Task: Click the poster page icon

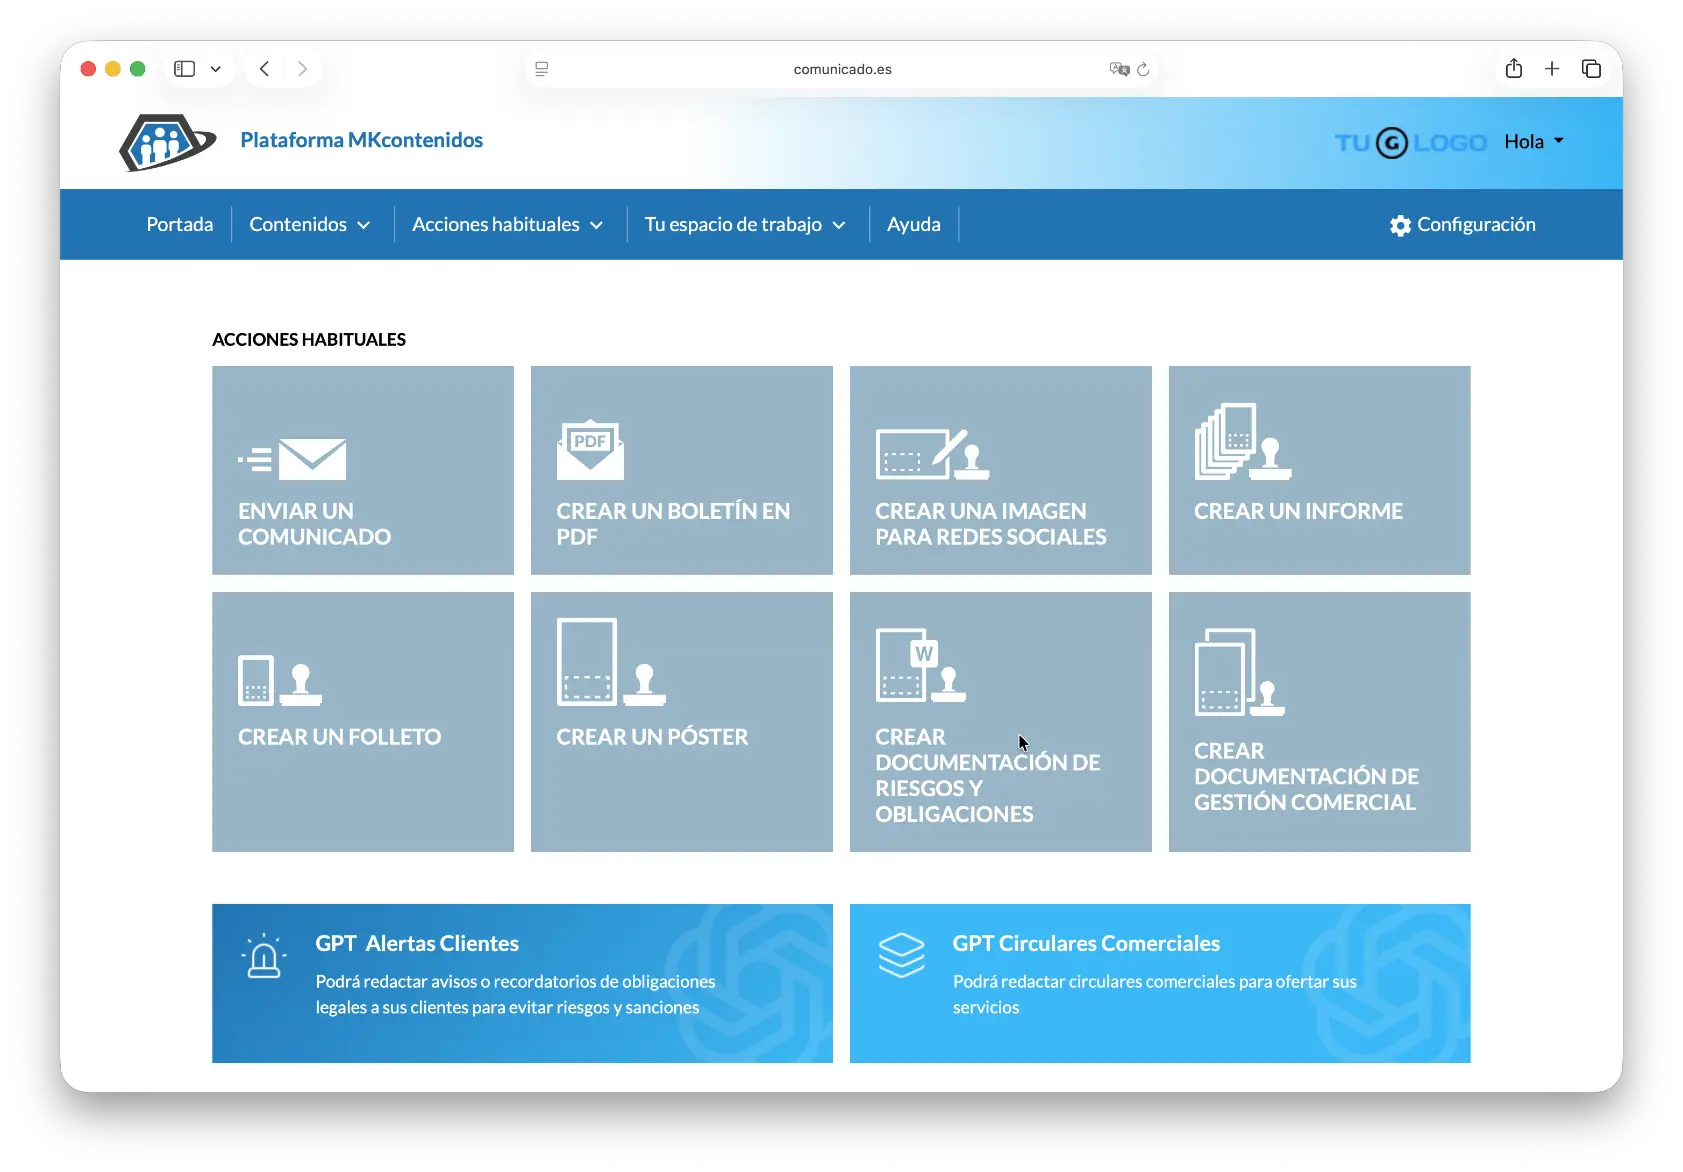Action: (610, 662)
